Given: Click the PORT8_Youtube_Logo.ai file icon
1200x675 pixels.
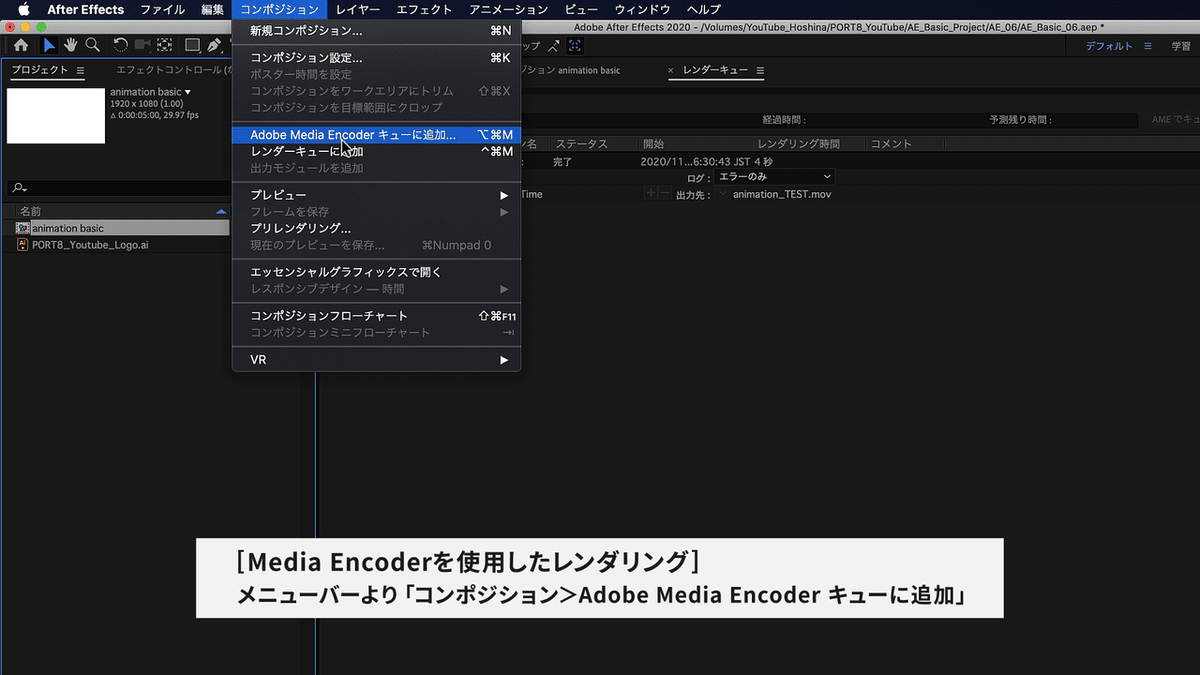Looking at the screenshot, I should click(23, 244).
